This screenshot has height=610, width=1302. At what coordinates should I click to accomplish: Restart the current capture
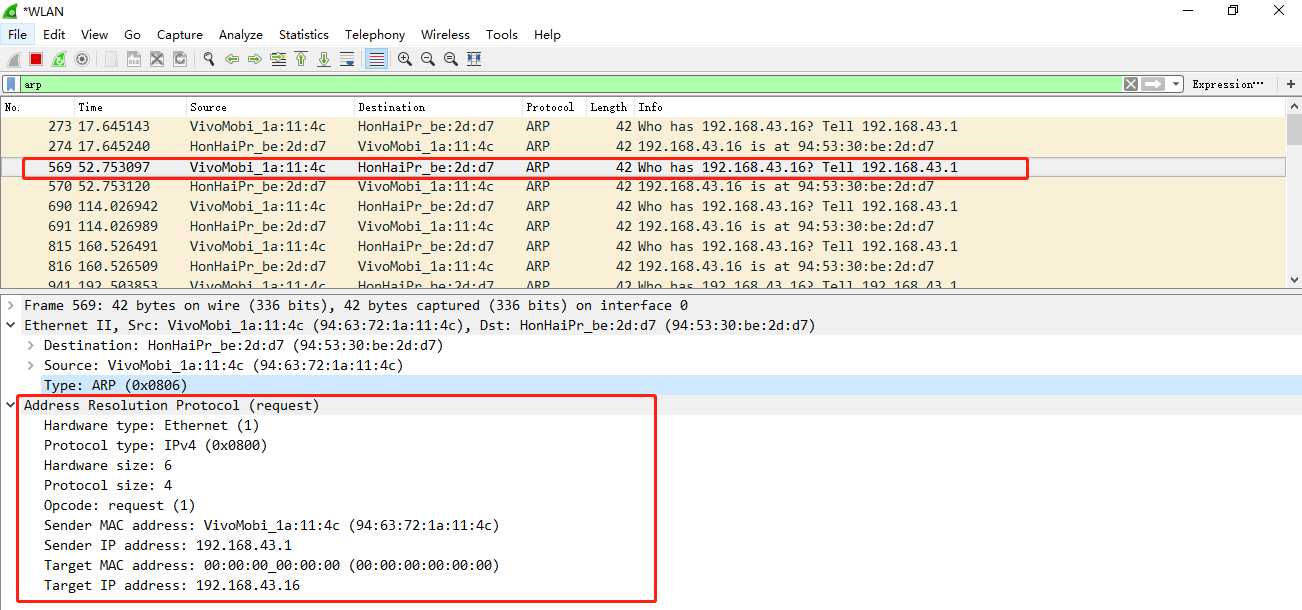tap(59, 59)
